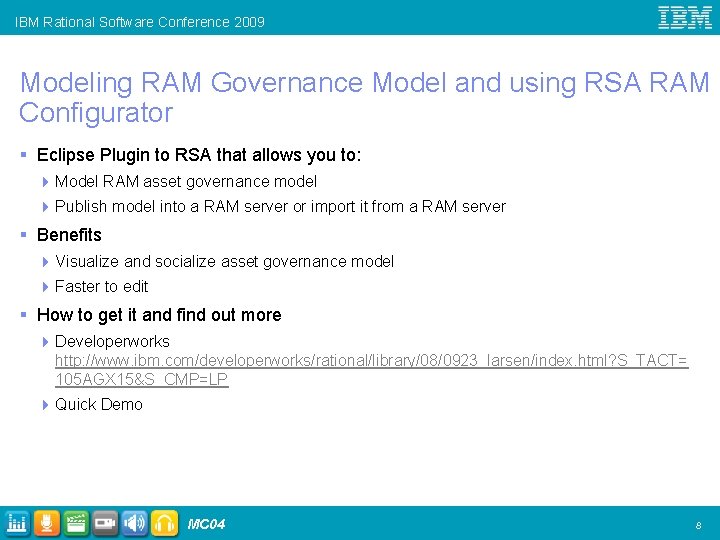The image size is (720, 540).
Task: Click the yellow headphones icon
Action: (x=164, y=523)
